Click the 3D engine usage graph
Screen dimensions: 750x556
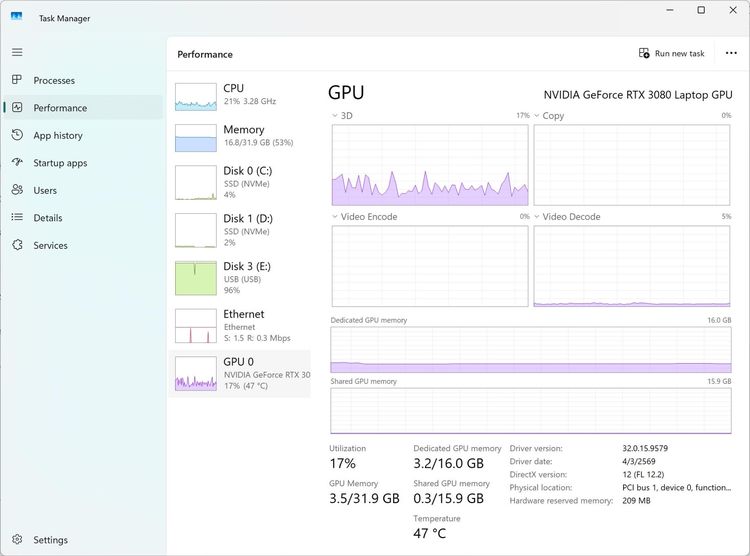pos(430,165)
